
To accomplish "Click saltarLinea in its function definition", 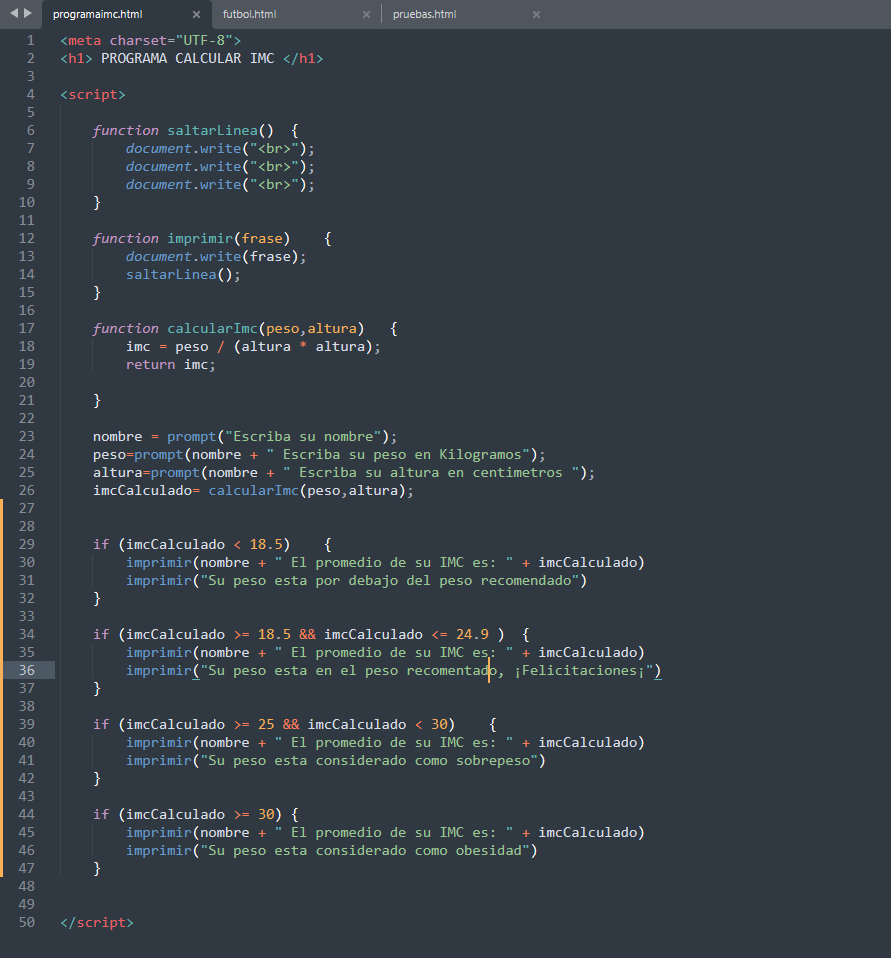I will tap(213, 131).
